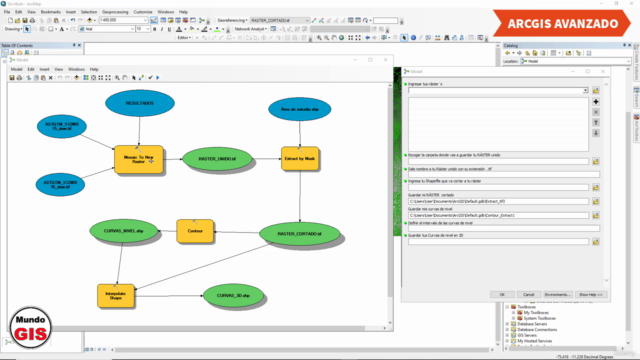Open the ArcToolbox side tab
This screenshot has height=360, width=640.
(636, 128)
